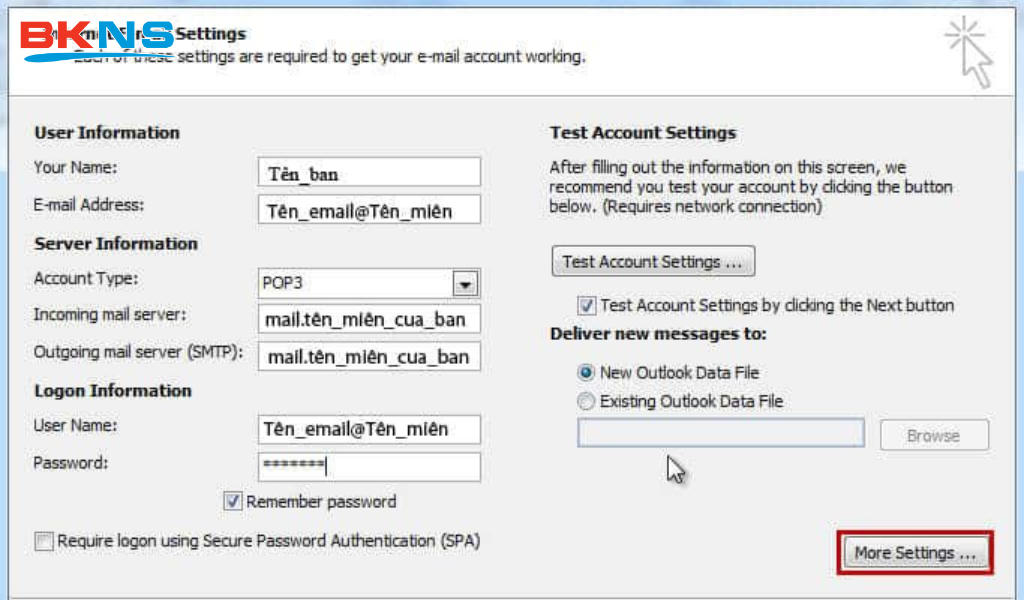The height and width of the screenshot is (600, 1024).
Task: Focus the Password field
Action: (x=368, y=466)
